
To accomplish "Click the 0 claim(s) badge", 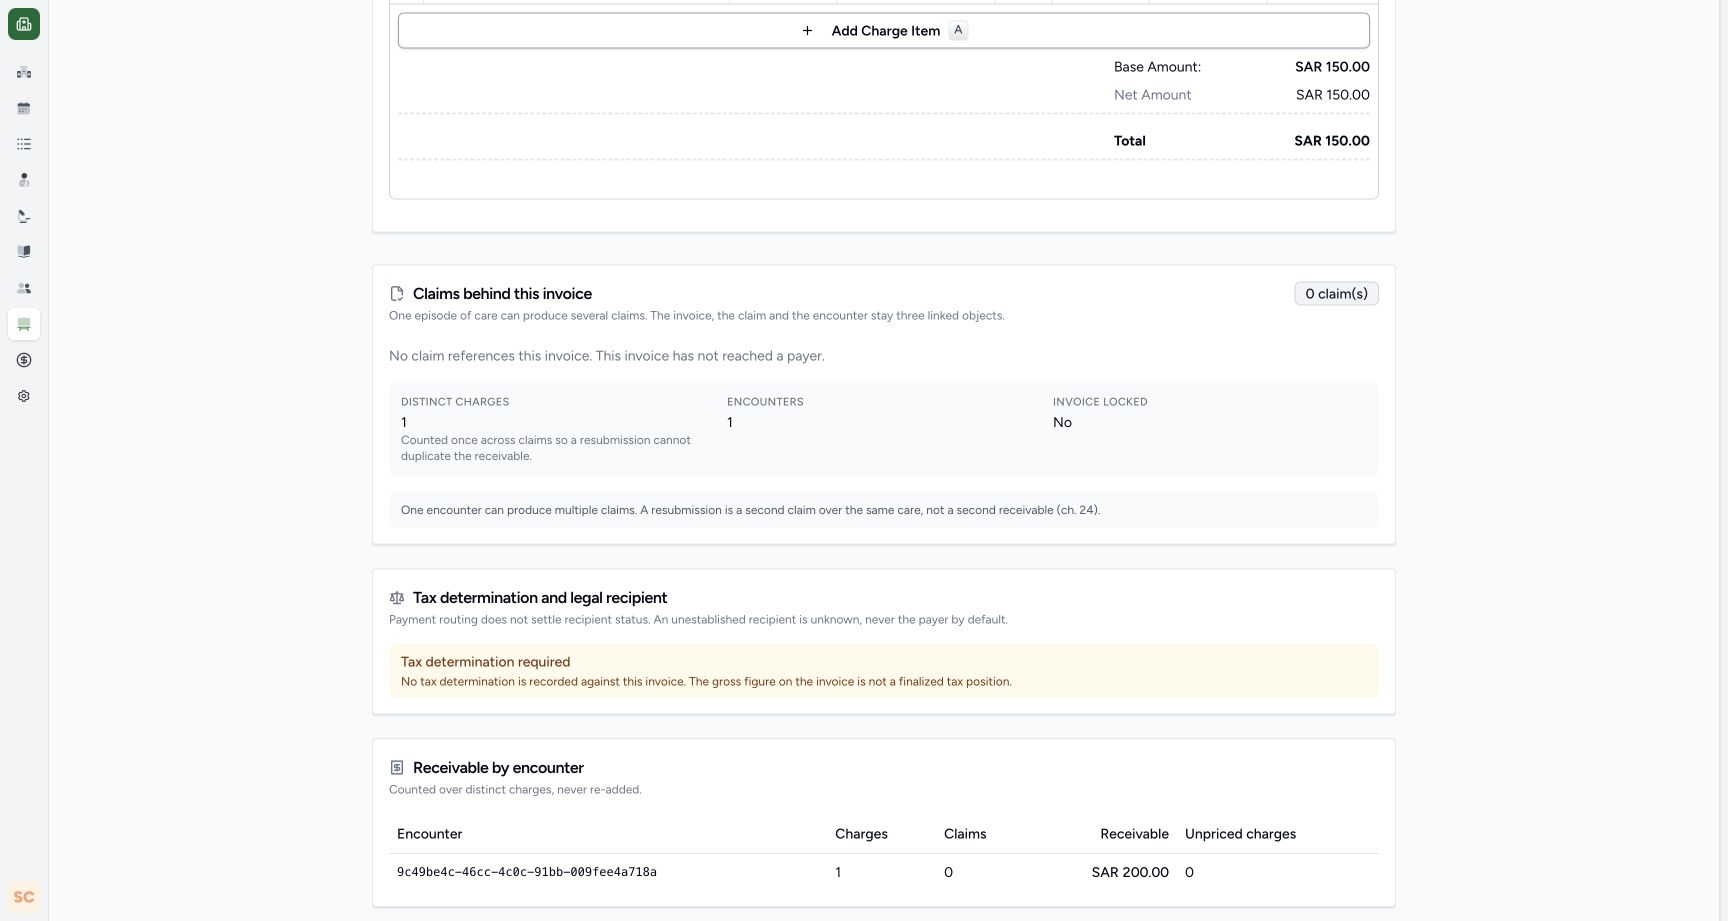I will (1336, 294).
